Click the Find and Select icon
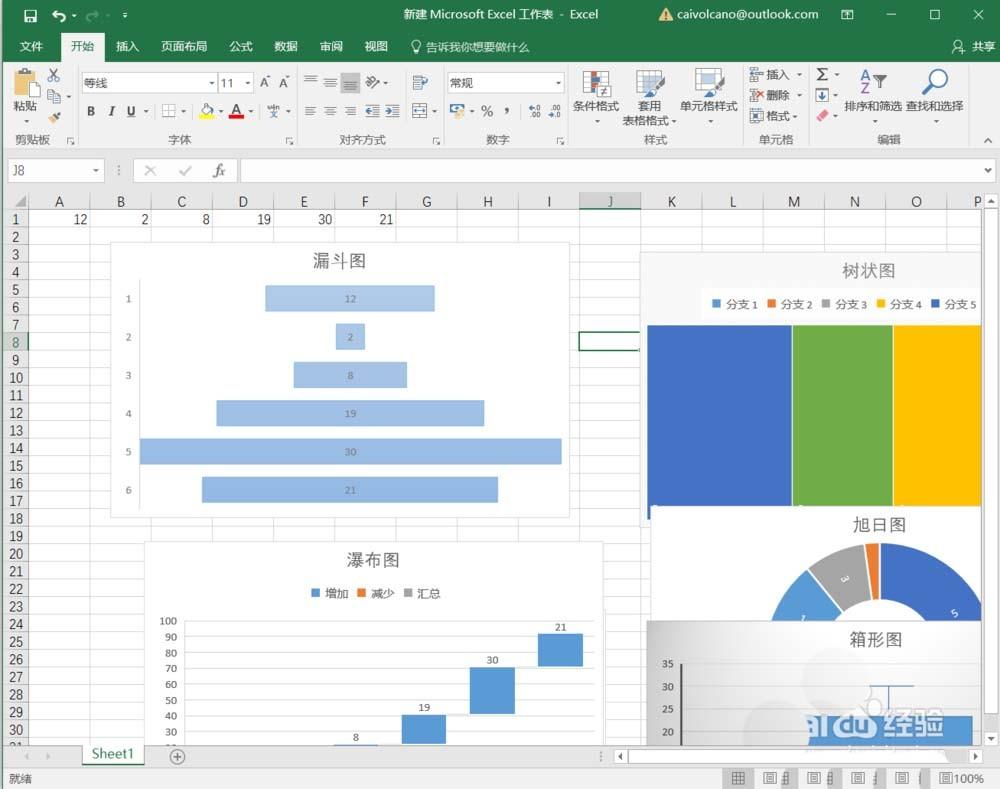This screenshot has height=789, width=1000. [934, 95]
